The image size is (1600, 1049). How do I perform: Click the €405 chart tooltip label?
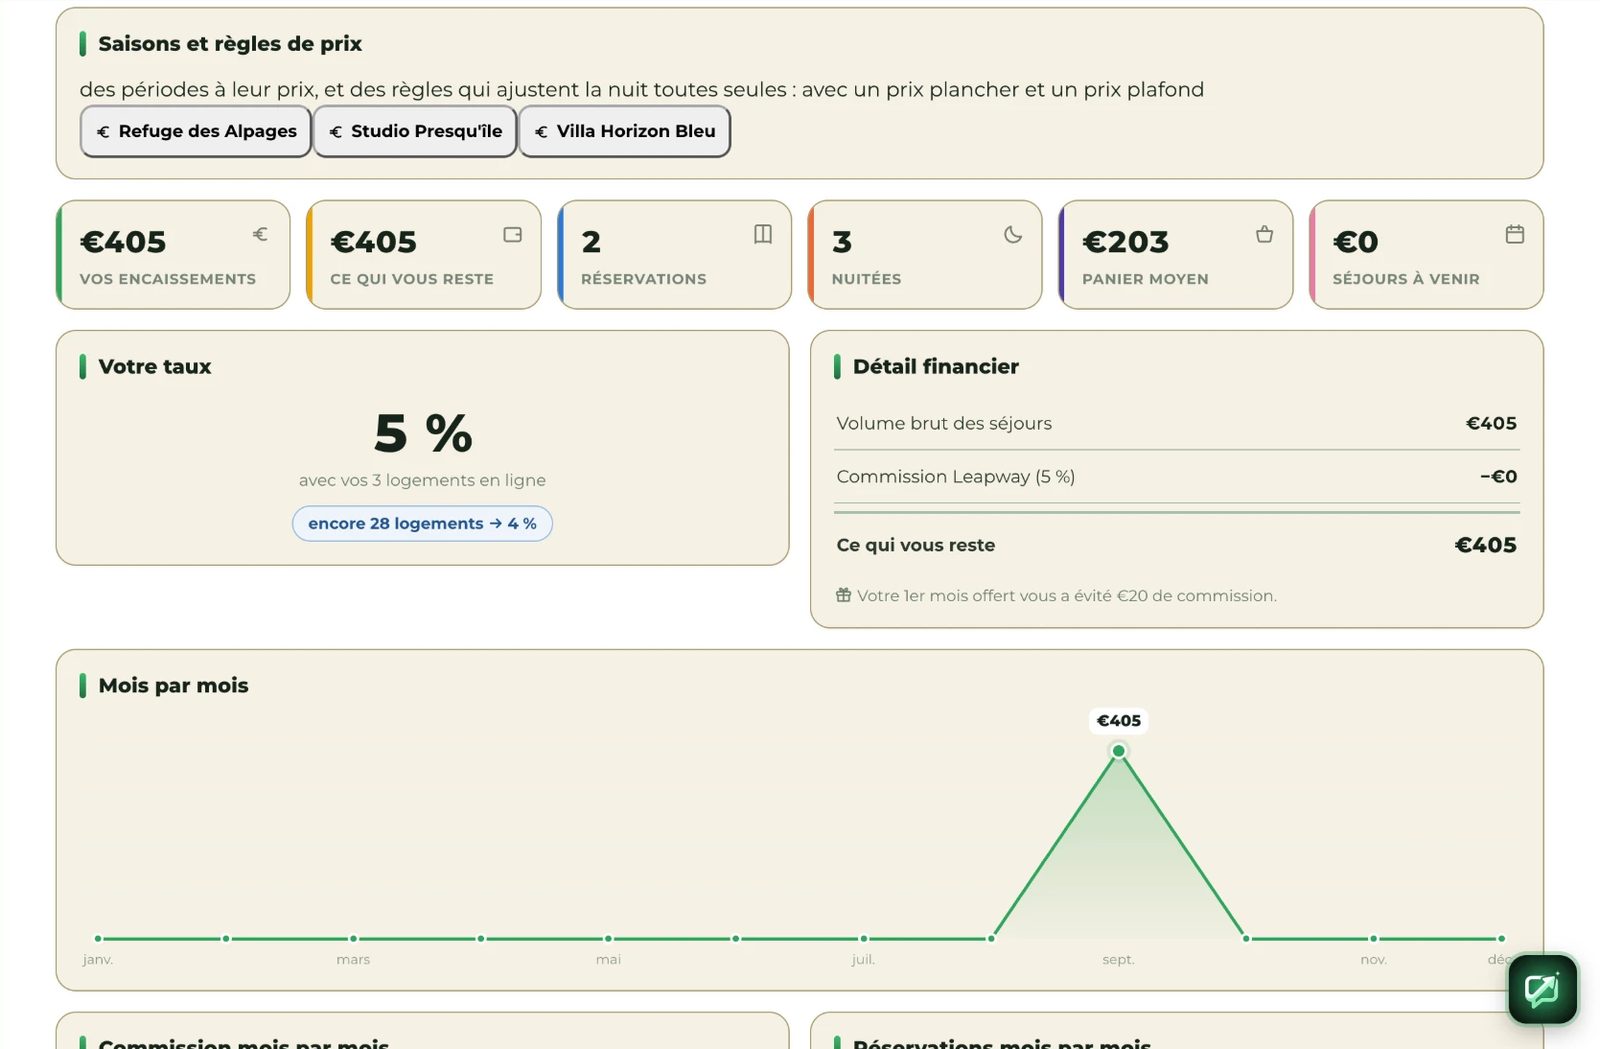[1118, 720]
